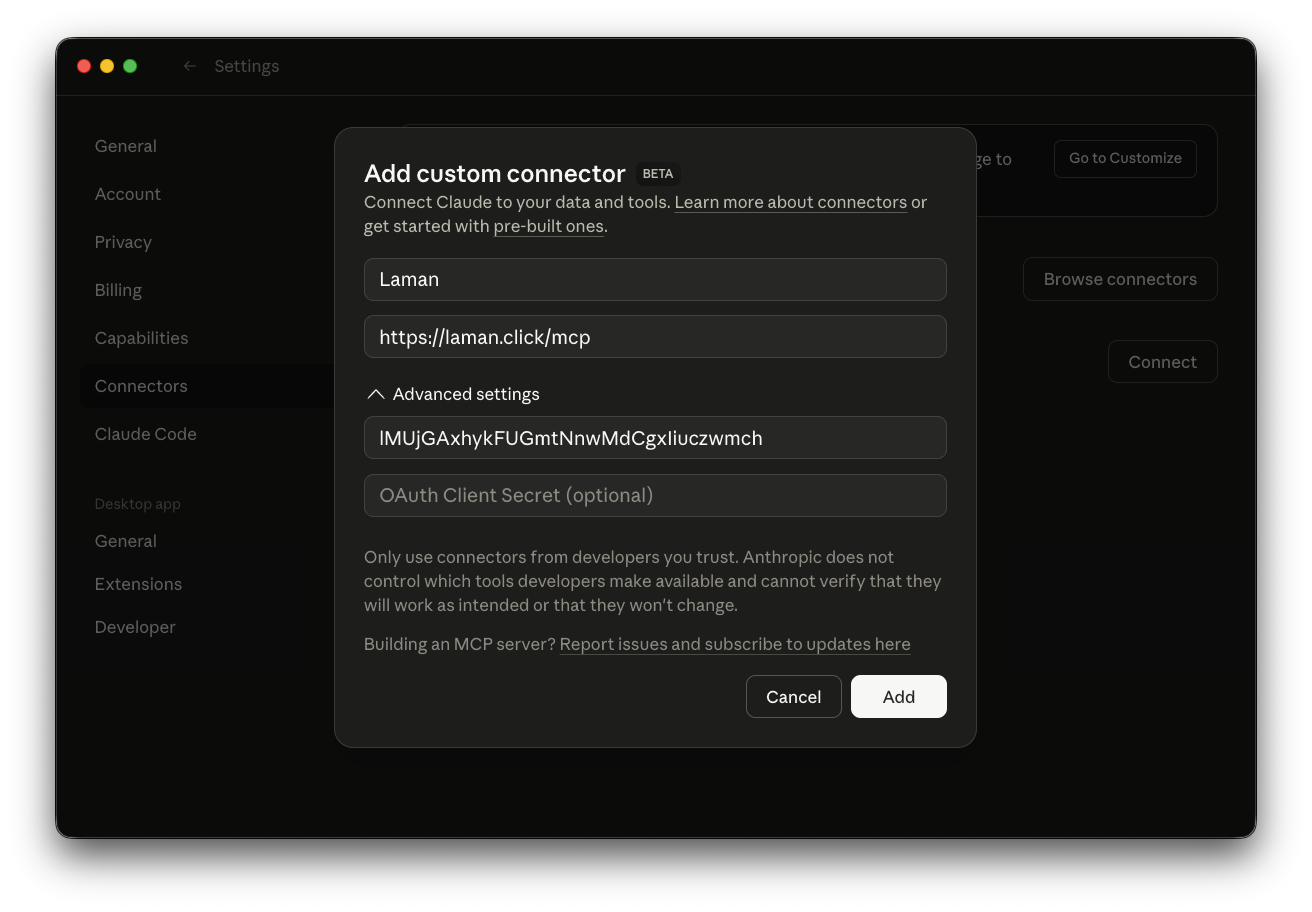
Task: Click the BETA badge next to the title
Action: 658,174
